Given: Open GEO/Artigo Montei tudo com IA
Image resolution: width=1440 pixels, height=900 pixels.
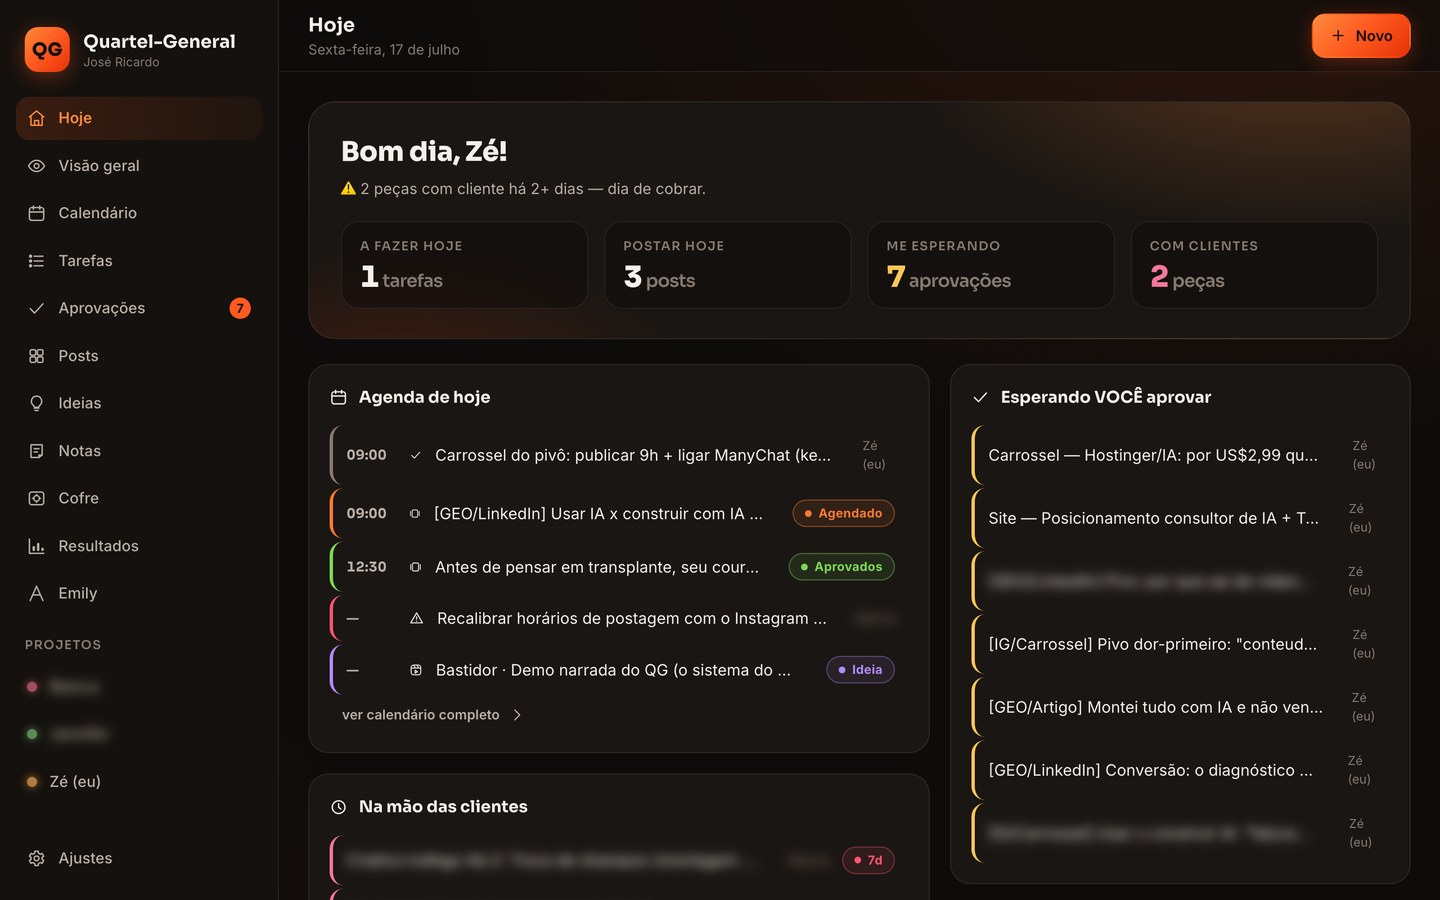Looking at the screenshot, I should pos(1180,707).
